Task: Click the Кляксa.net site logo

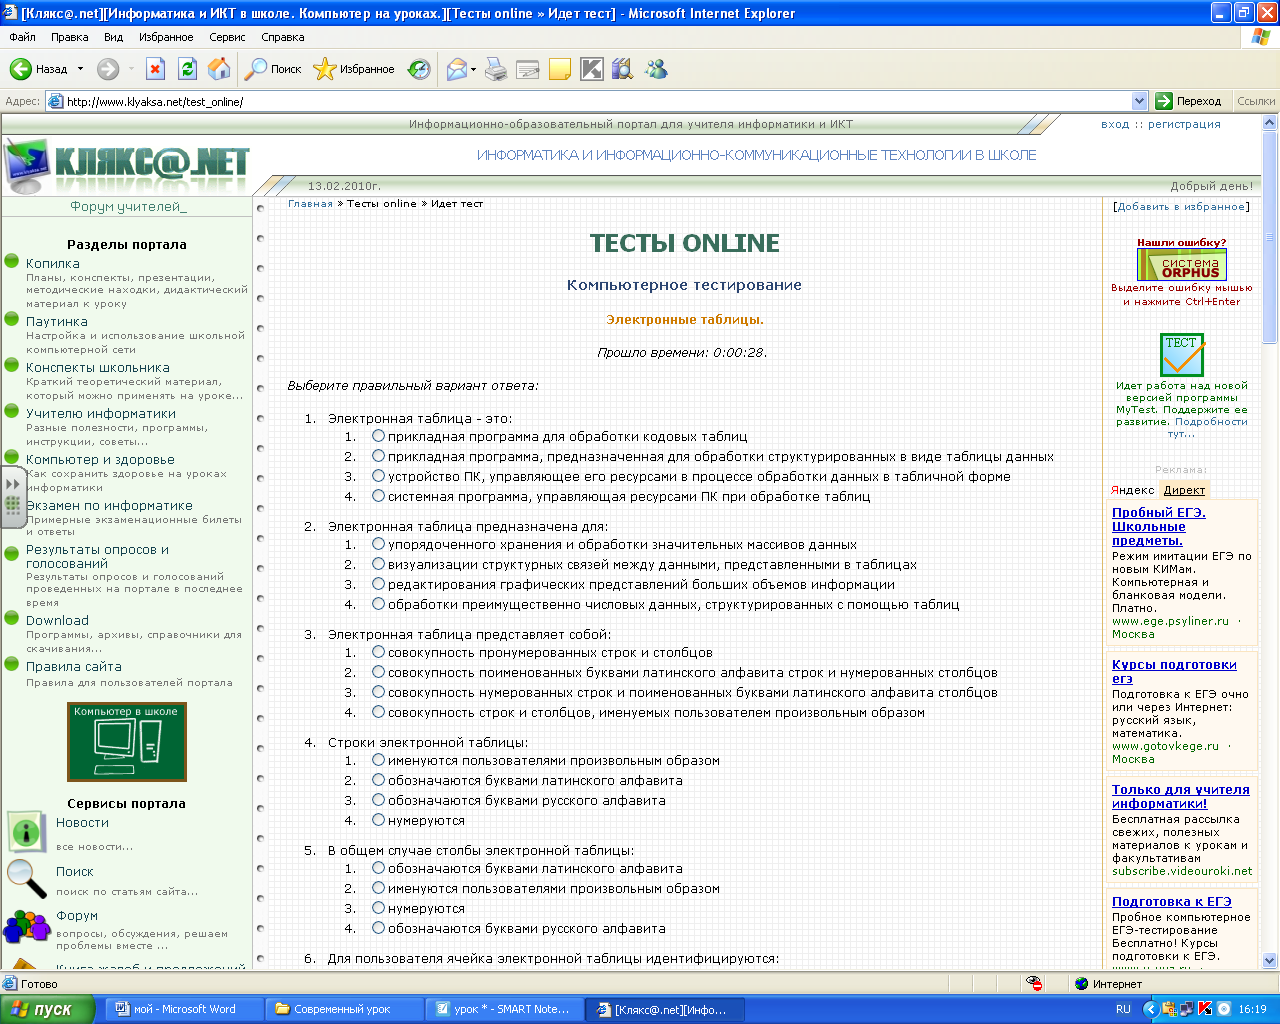Action: (x=126, y=165)
